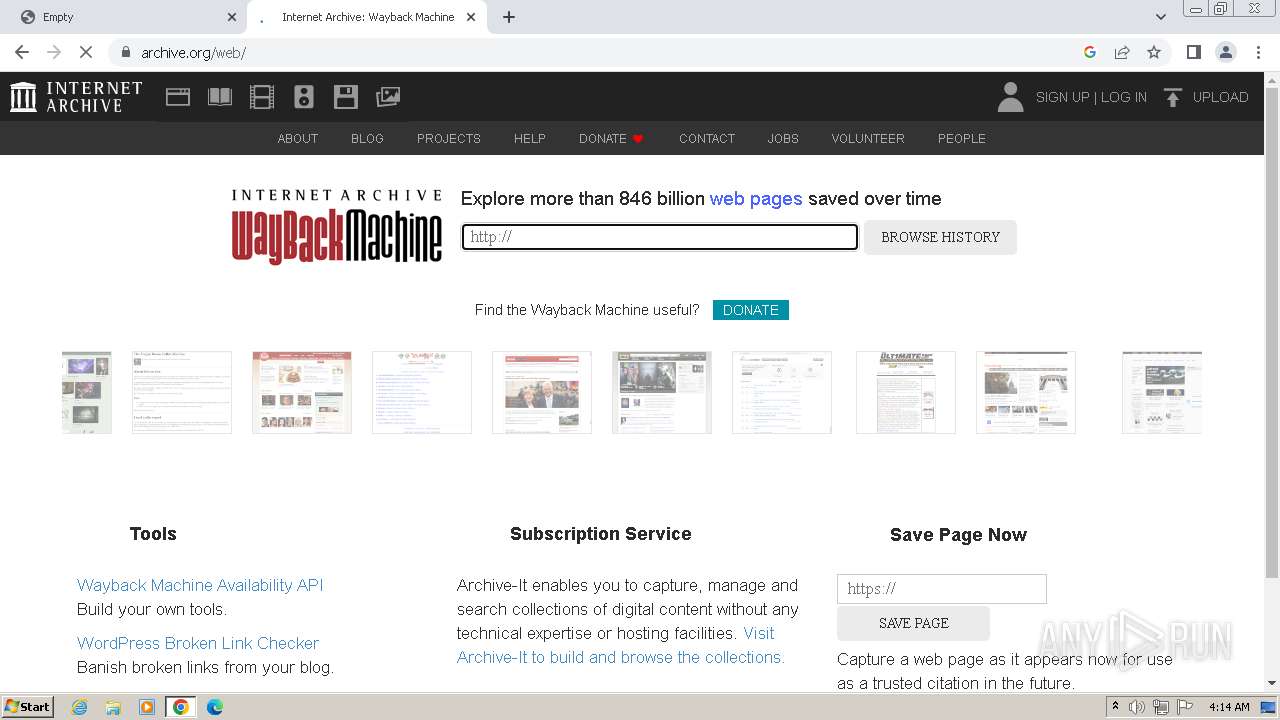Open the Web media type icon
Image resolution: width=1280 pixels, height=720 pixels.
(x=178, y=97)
